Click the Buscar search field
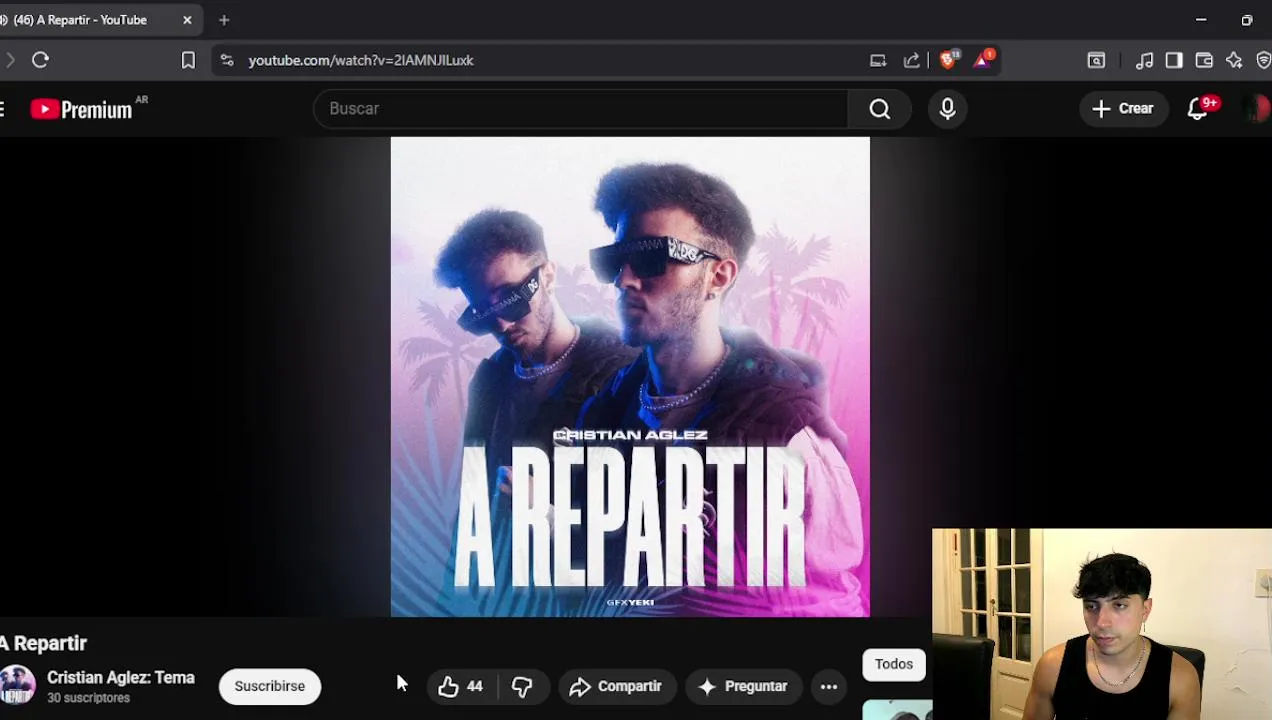 pos(580,108)
